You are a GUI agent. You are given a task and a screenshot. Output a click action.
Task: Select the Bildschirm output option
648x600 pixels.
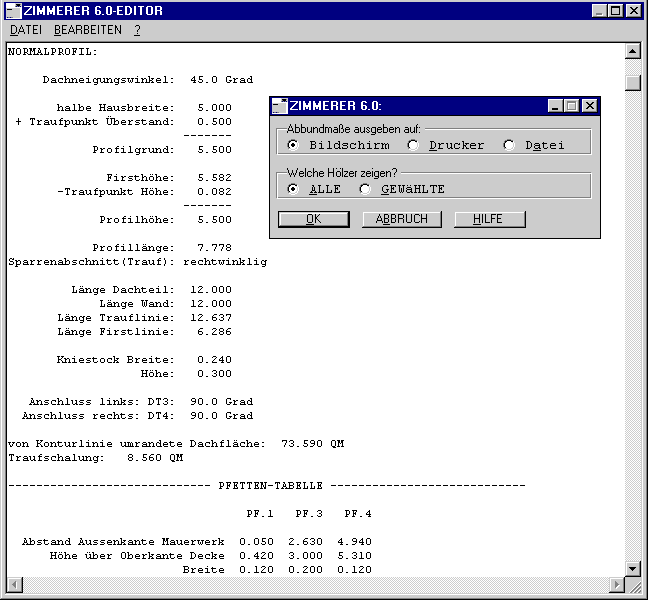pos(293,145)
